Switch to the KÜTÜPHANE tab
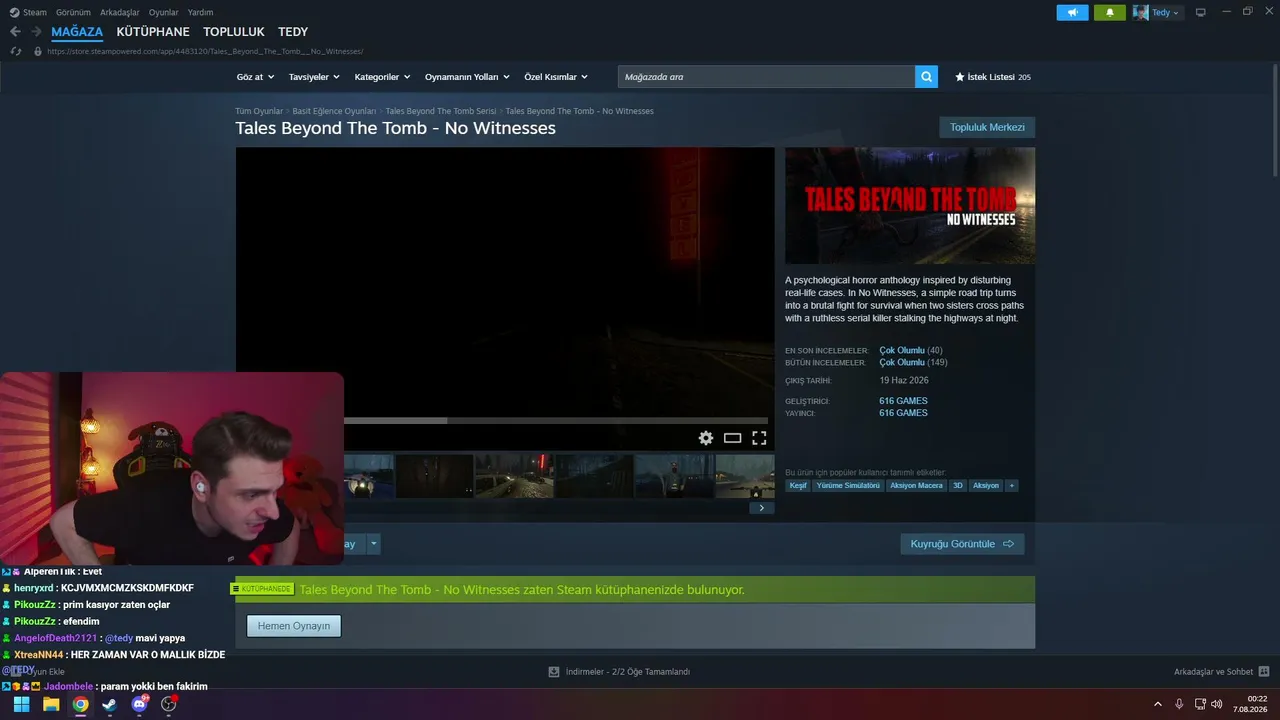 pos(153,32)
